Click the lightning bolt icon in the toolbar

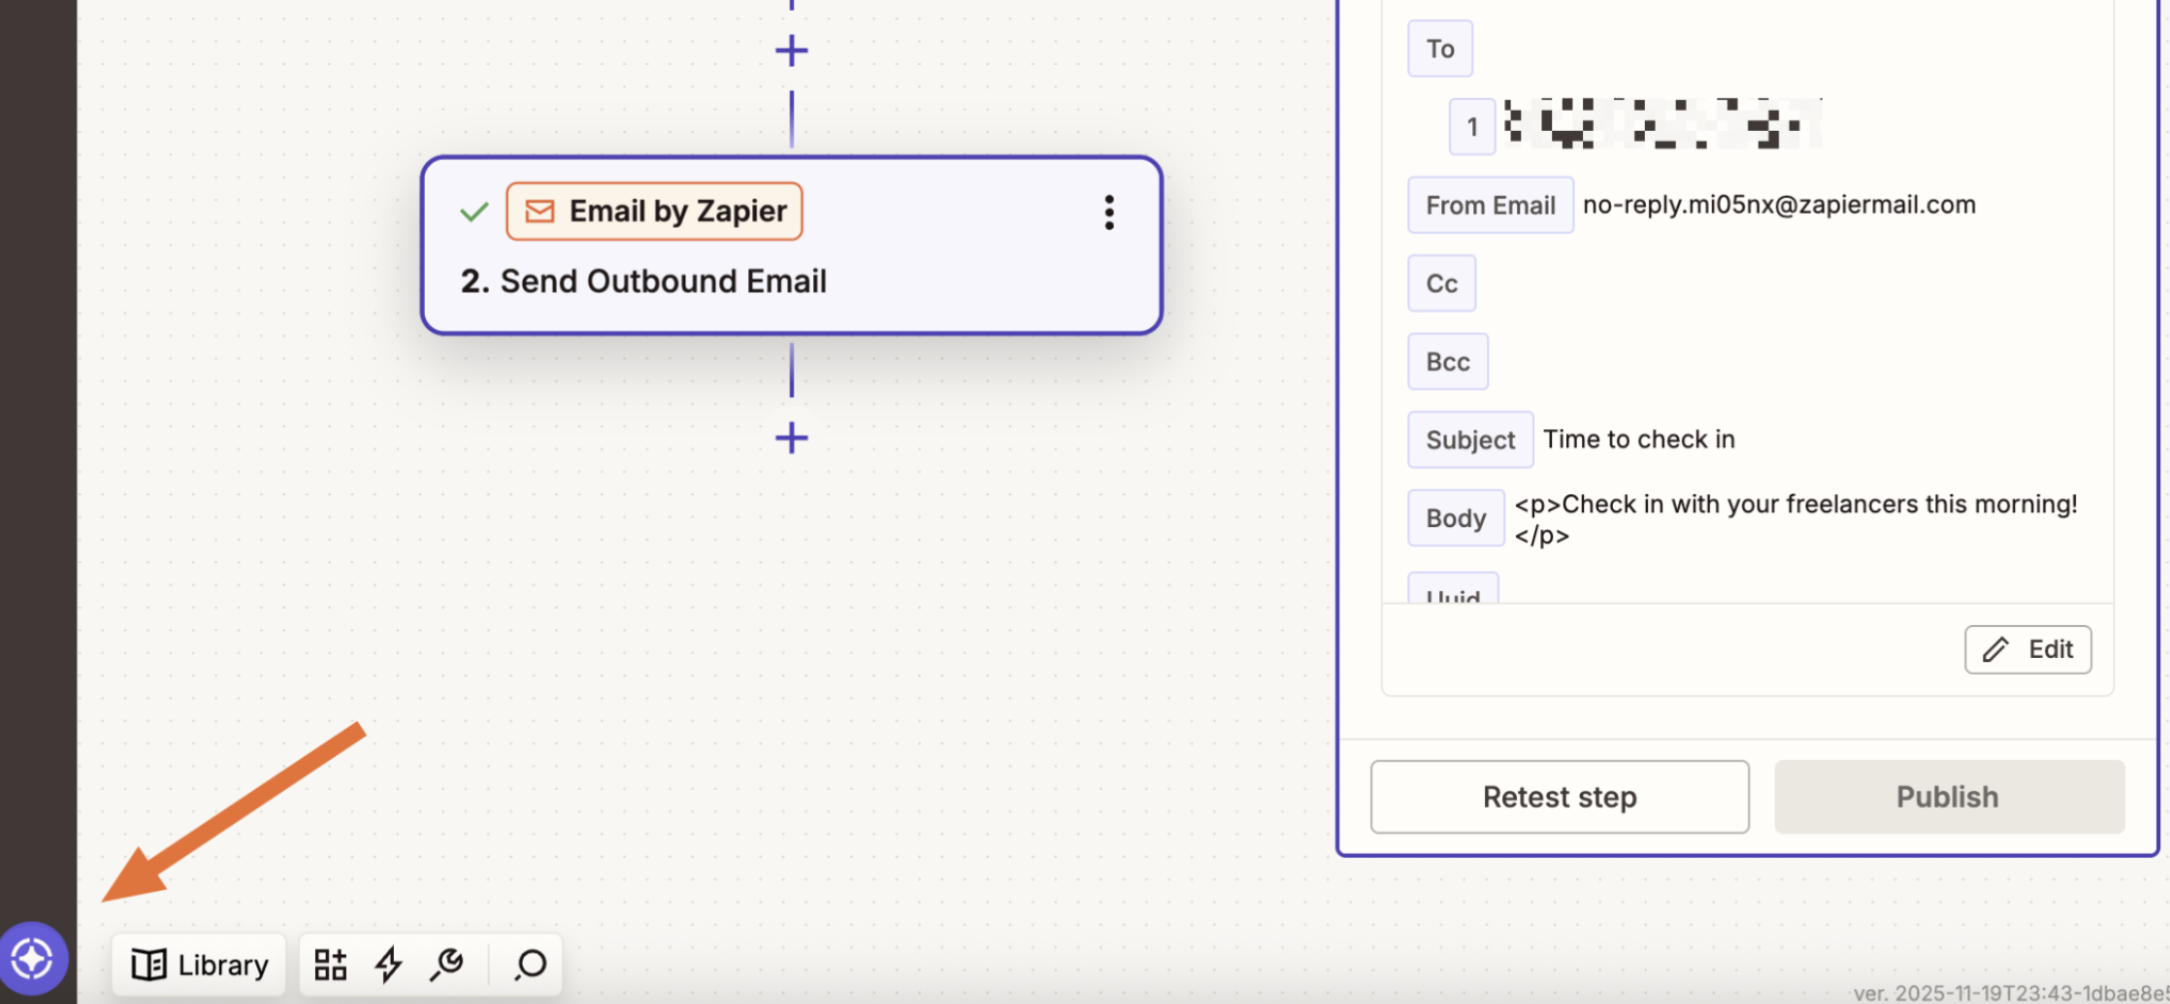coord(389,963)
